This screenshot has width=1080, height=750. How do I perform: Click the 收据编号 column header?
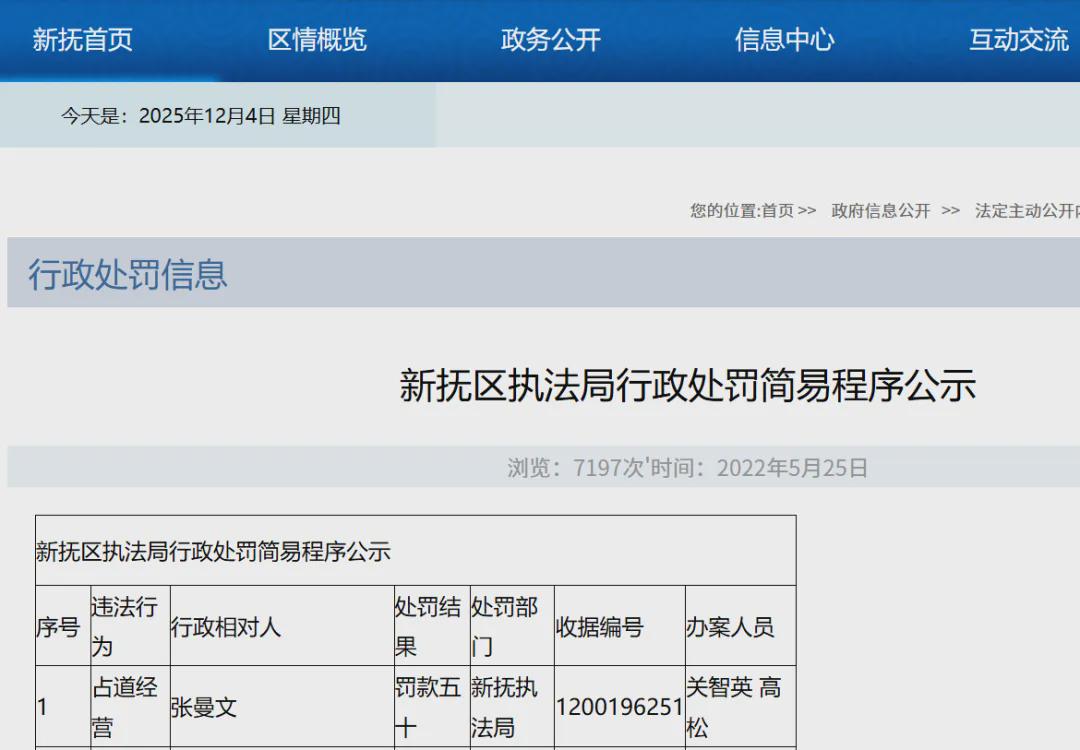(x=599, y=627)
